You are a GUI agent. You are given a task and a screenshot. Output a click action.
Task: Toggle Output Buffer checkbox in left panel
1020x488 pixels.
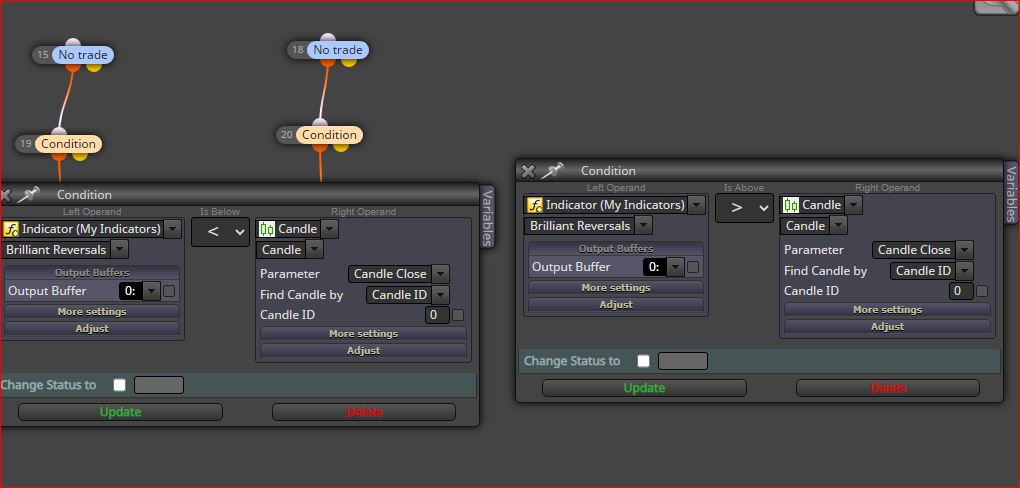[x=169, y=291]
